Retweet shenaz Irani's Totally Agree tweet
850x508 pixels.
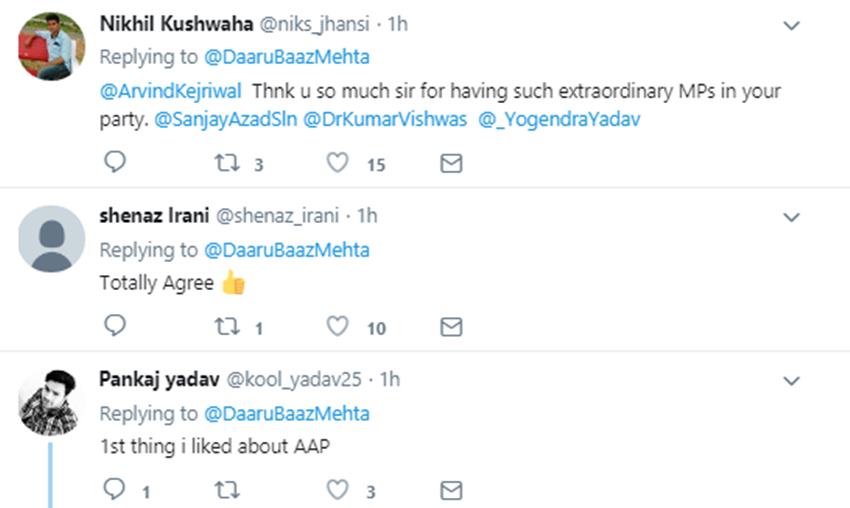click(227, 326)
